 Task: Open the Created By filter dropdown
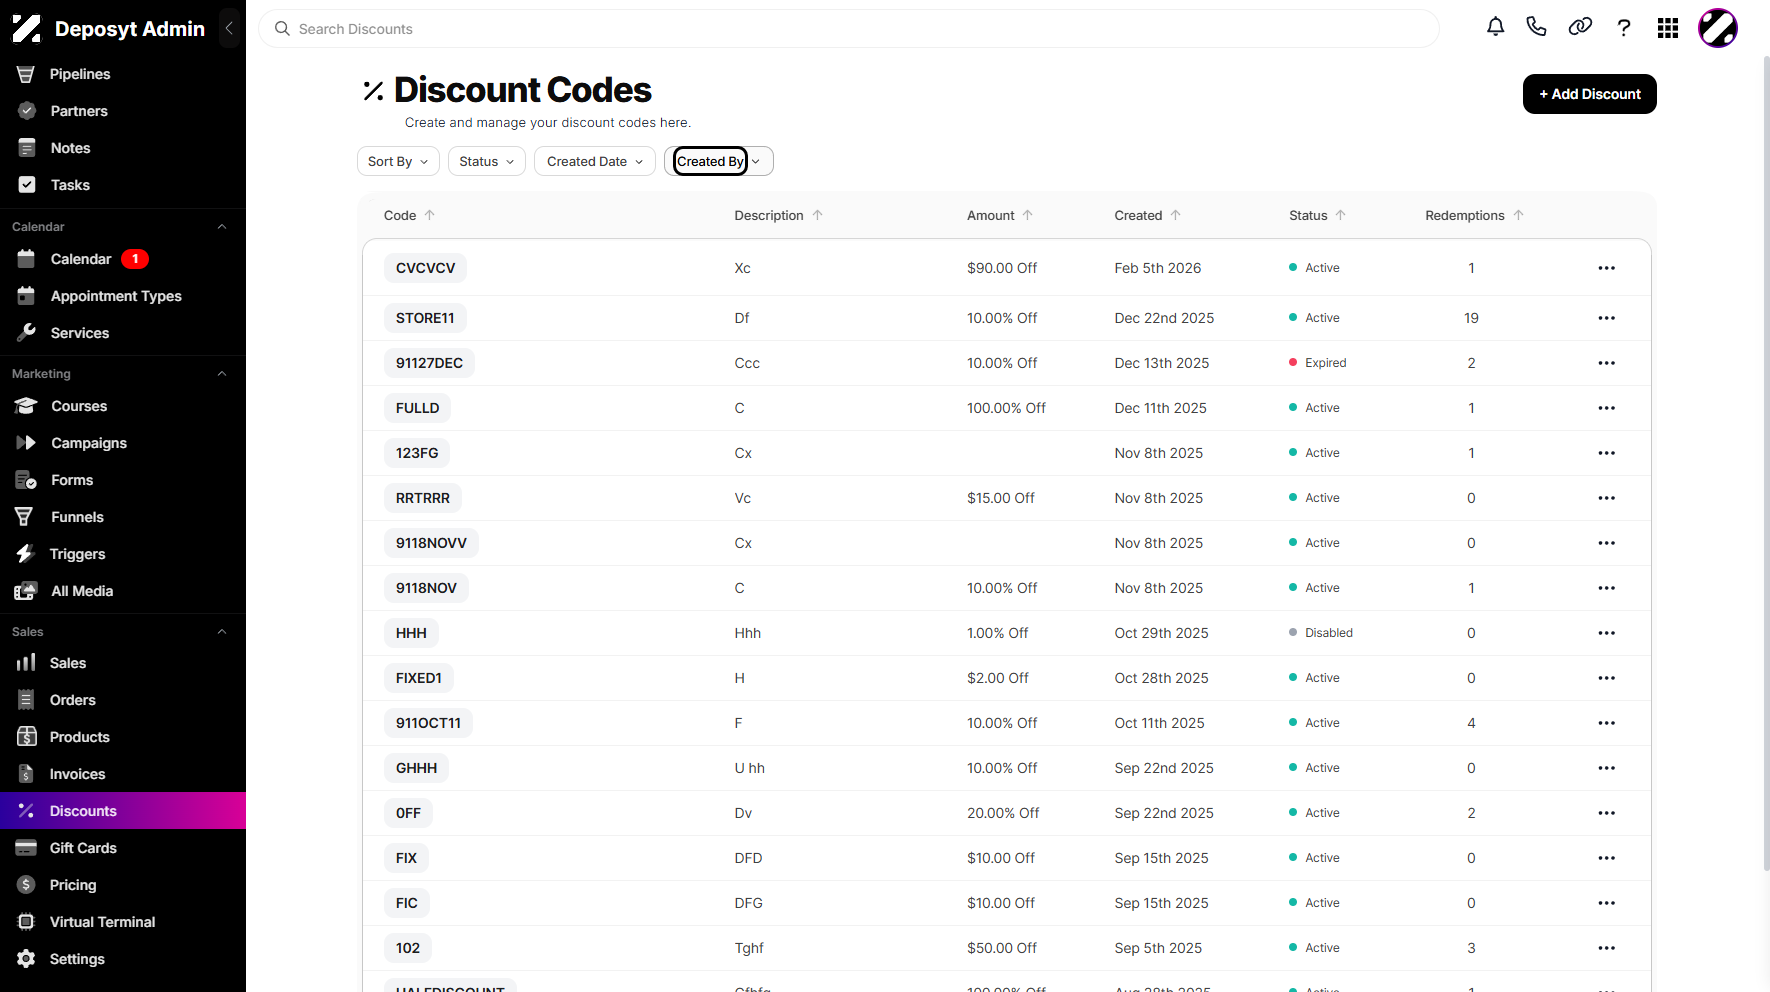(x=718, y=161)
